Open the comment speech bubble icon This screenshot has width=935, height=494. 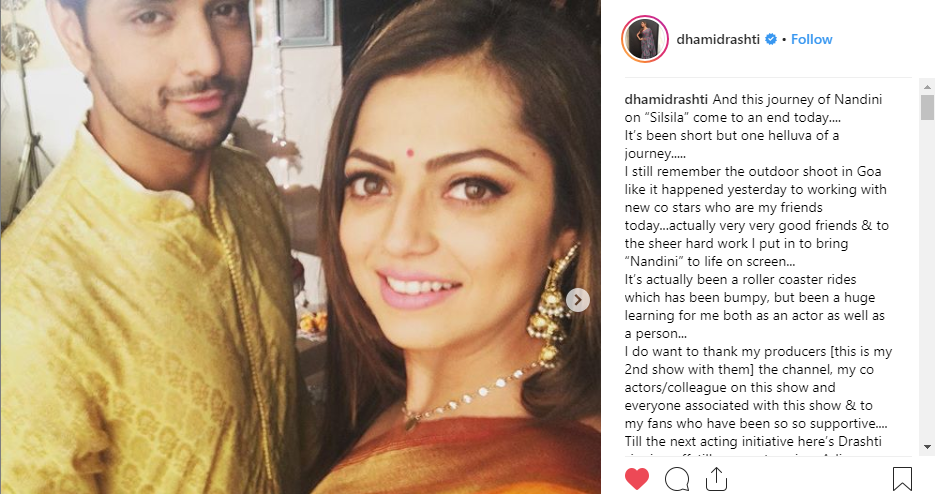[677, 478]
